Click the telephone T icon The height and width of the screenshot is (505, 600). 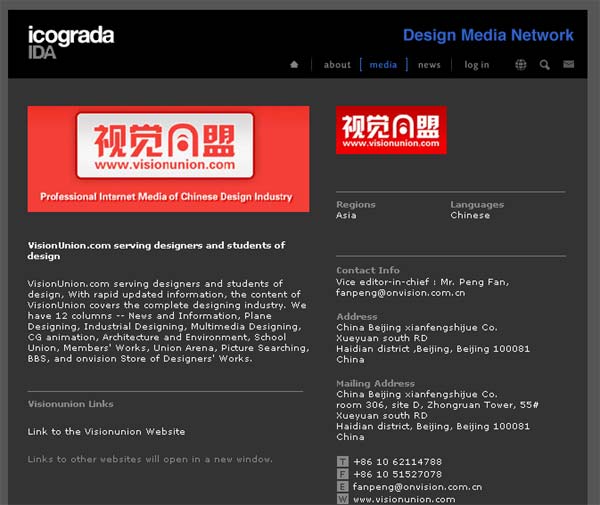coord(342,461)
